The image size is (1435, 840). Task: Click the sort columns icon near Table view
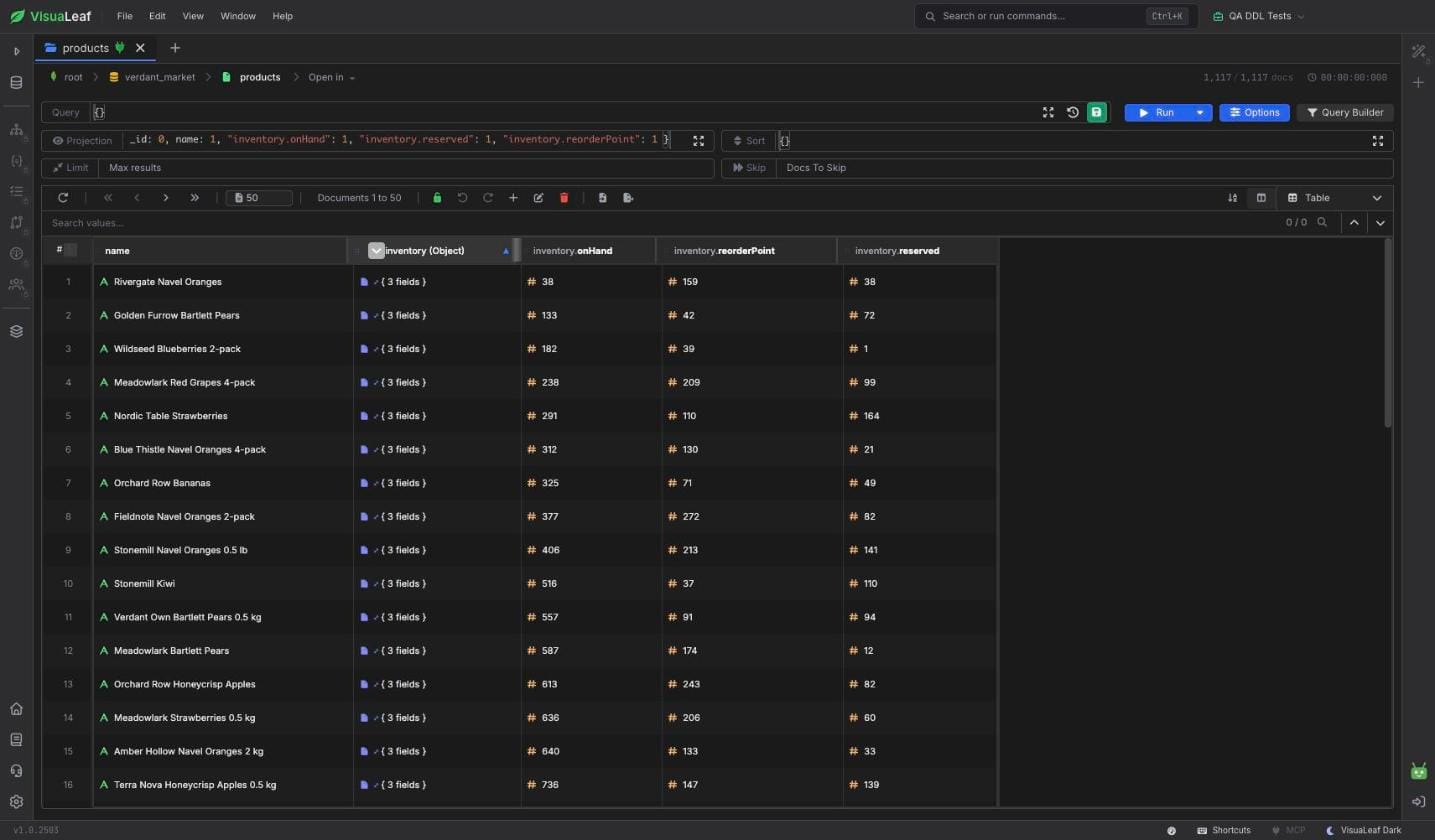coord(1232,198)
